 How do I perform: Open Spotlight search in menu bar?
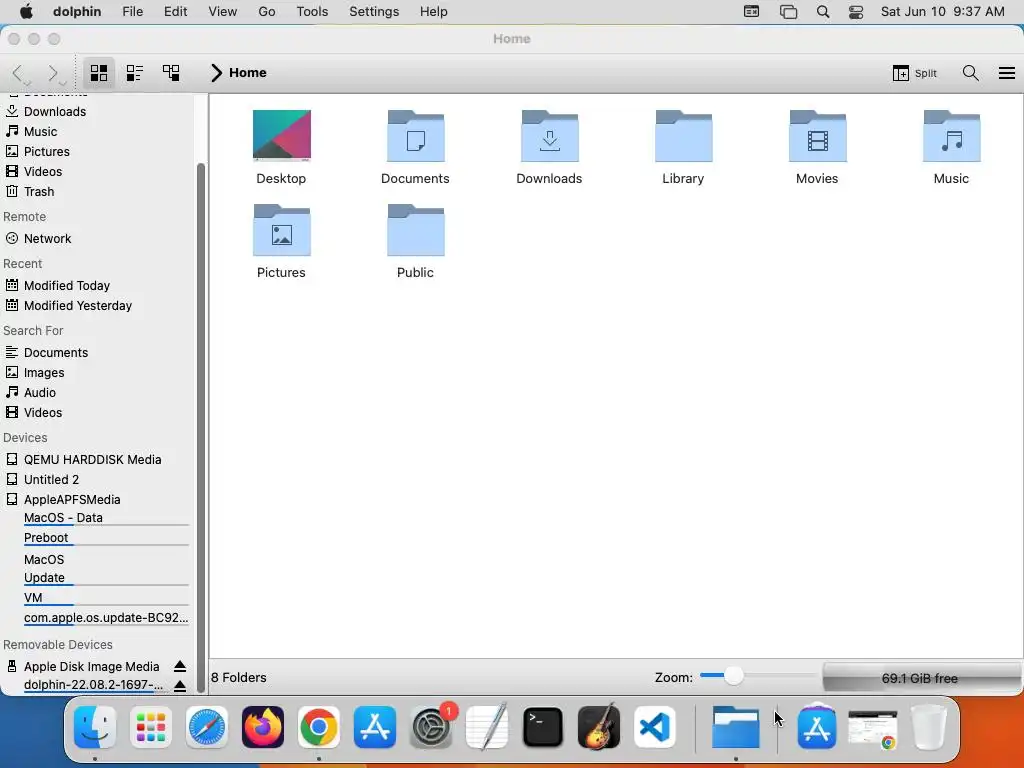[x=823, y=12]
